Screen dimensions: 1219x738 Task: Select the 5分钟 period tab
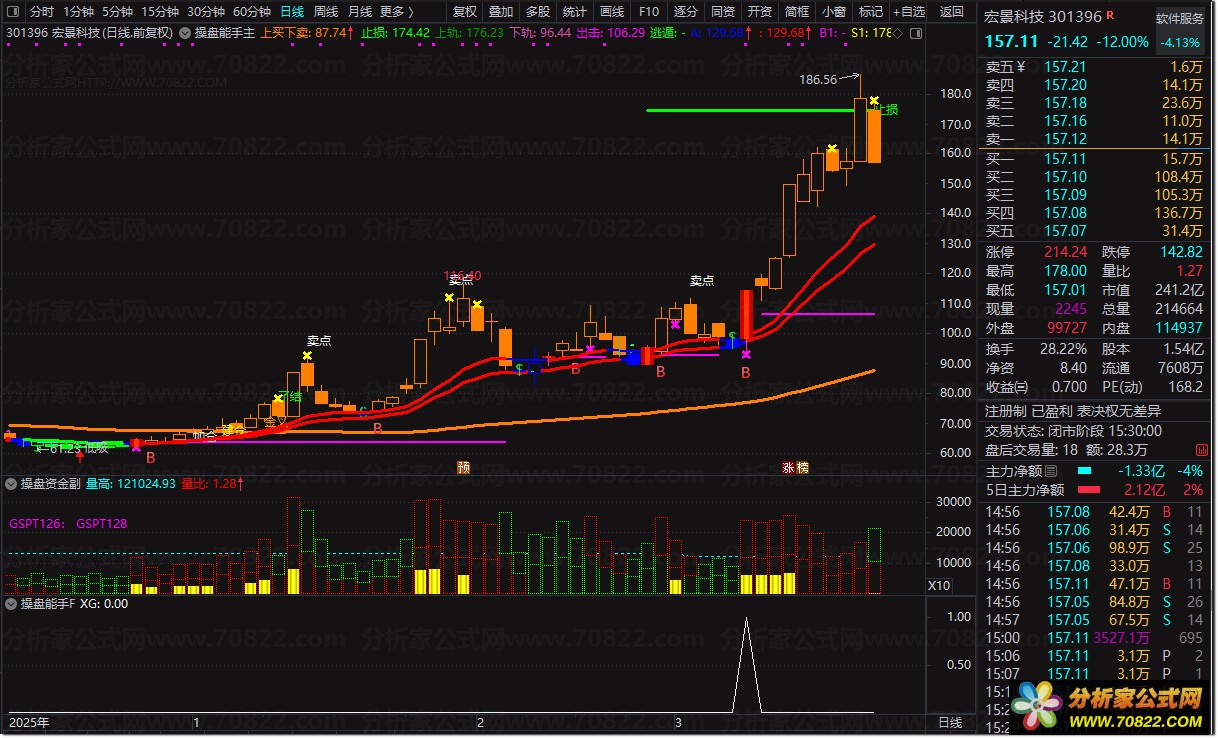click(118, 12)
